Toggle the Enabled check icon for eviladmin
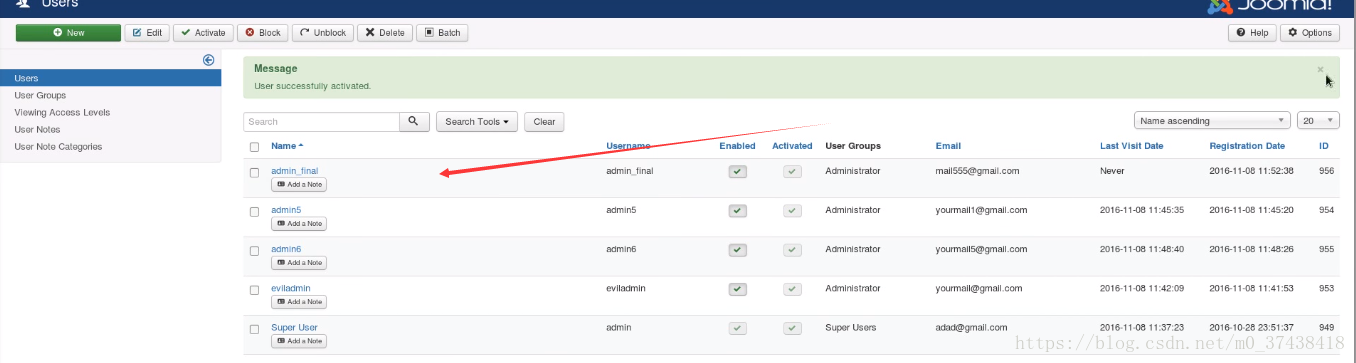Screen dimensions: 1356x363 coord(738,289)
